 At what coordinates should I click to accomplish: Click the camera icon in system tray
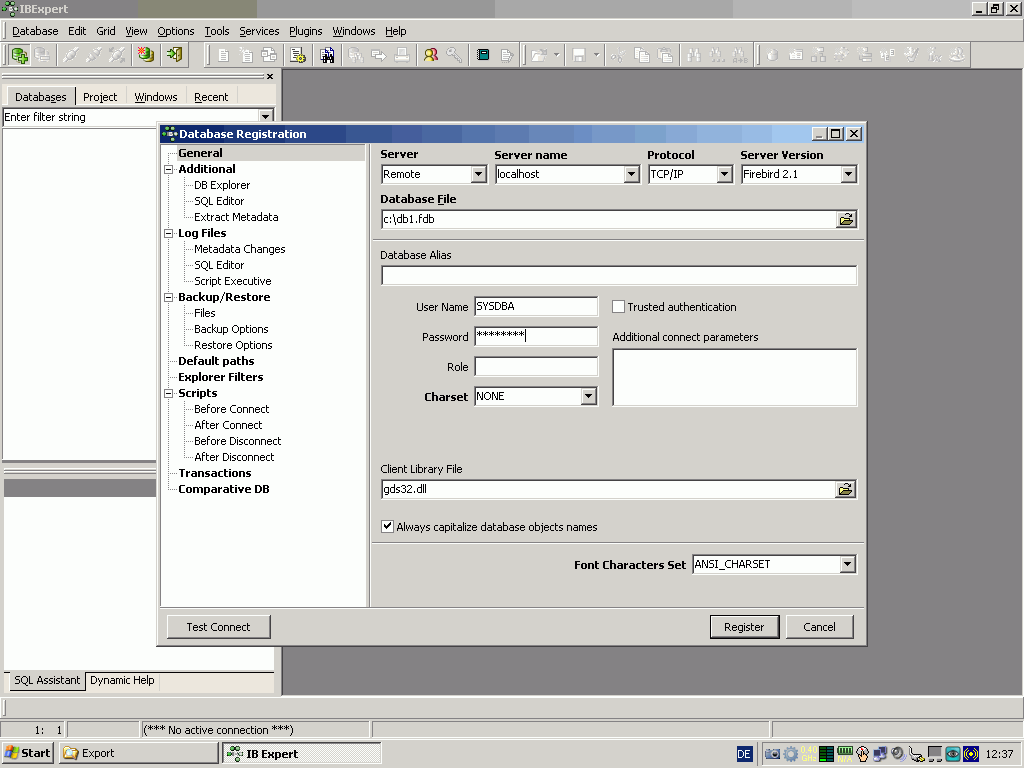pos(772,754)
